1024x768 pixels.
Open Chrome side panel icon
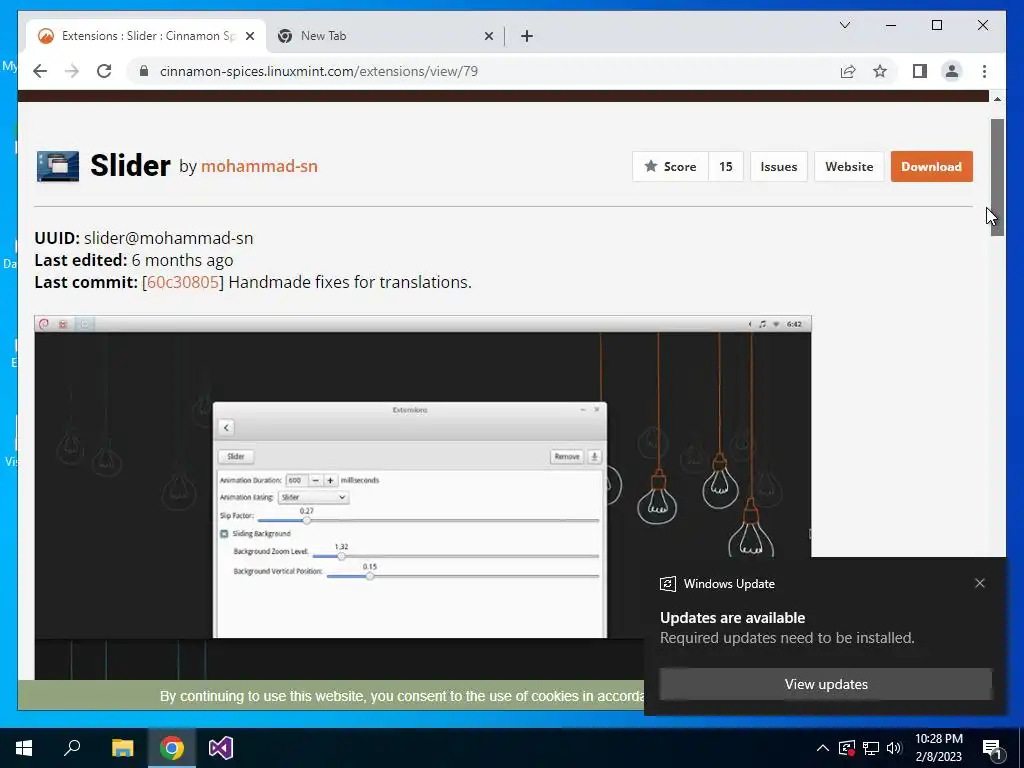point(920,71)
